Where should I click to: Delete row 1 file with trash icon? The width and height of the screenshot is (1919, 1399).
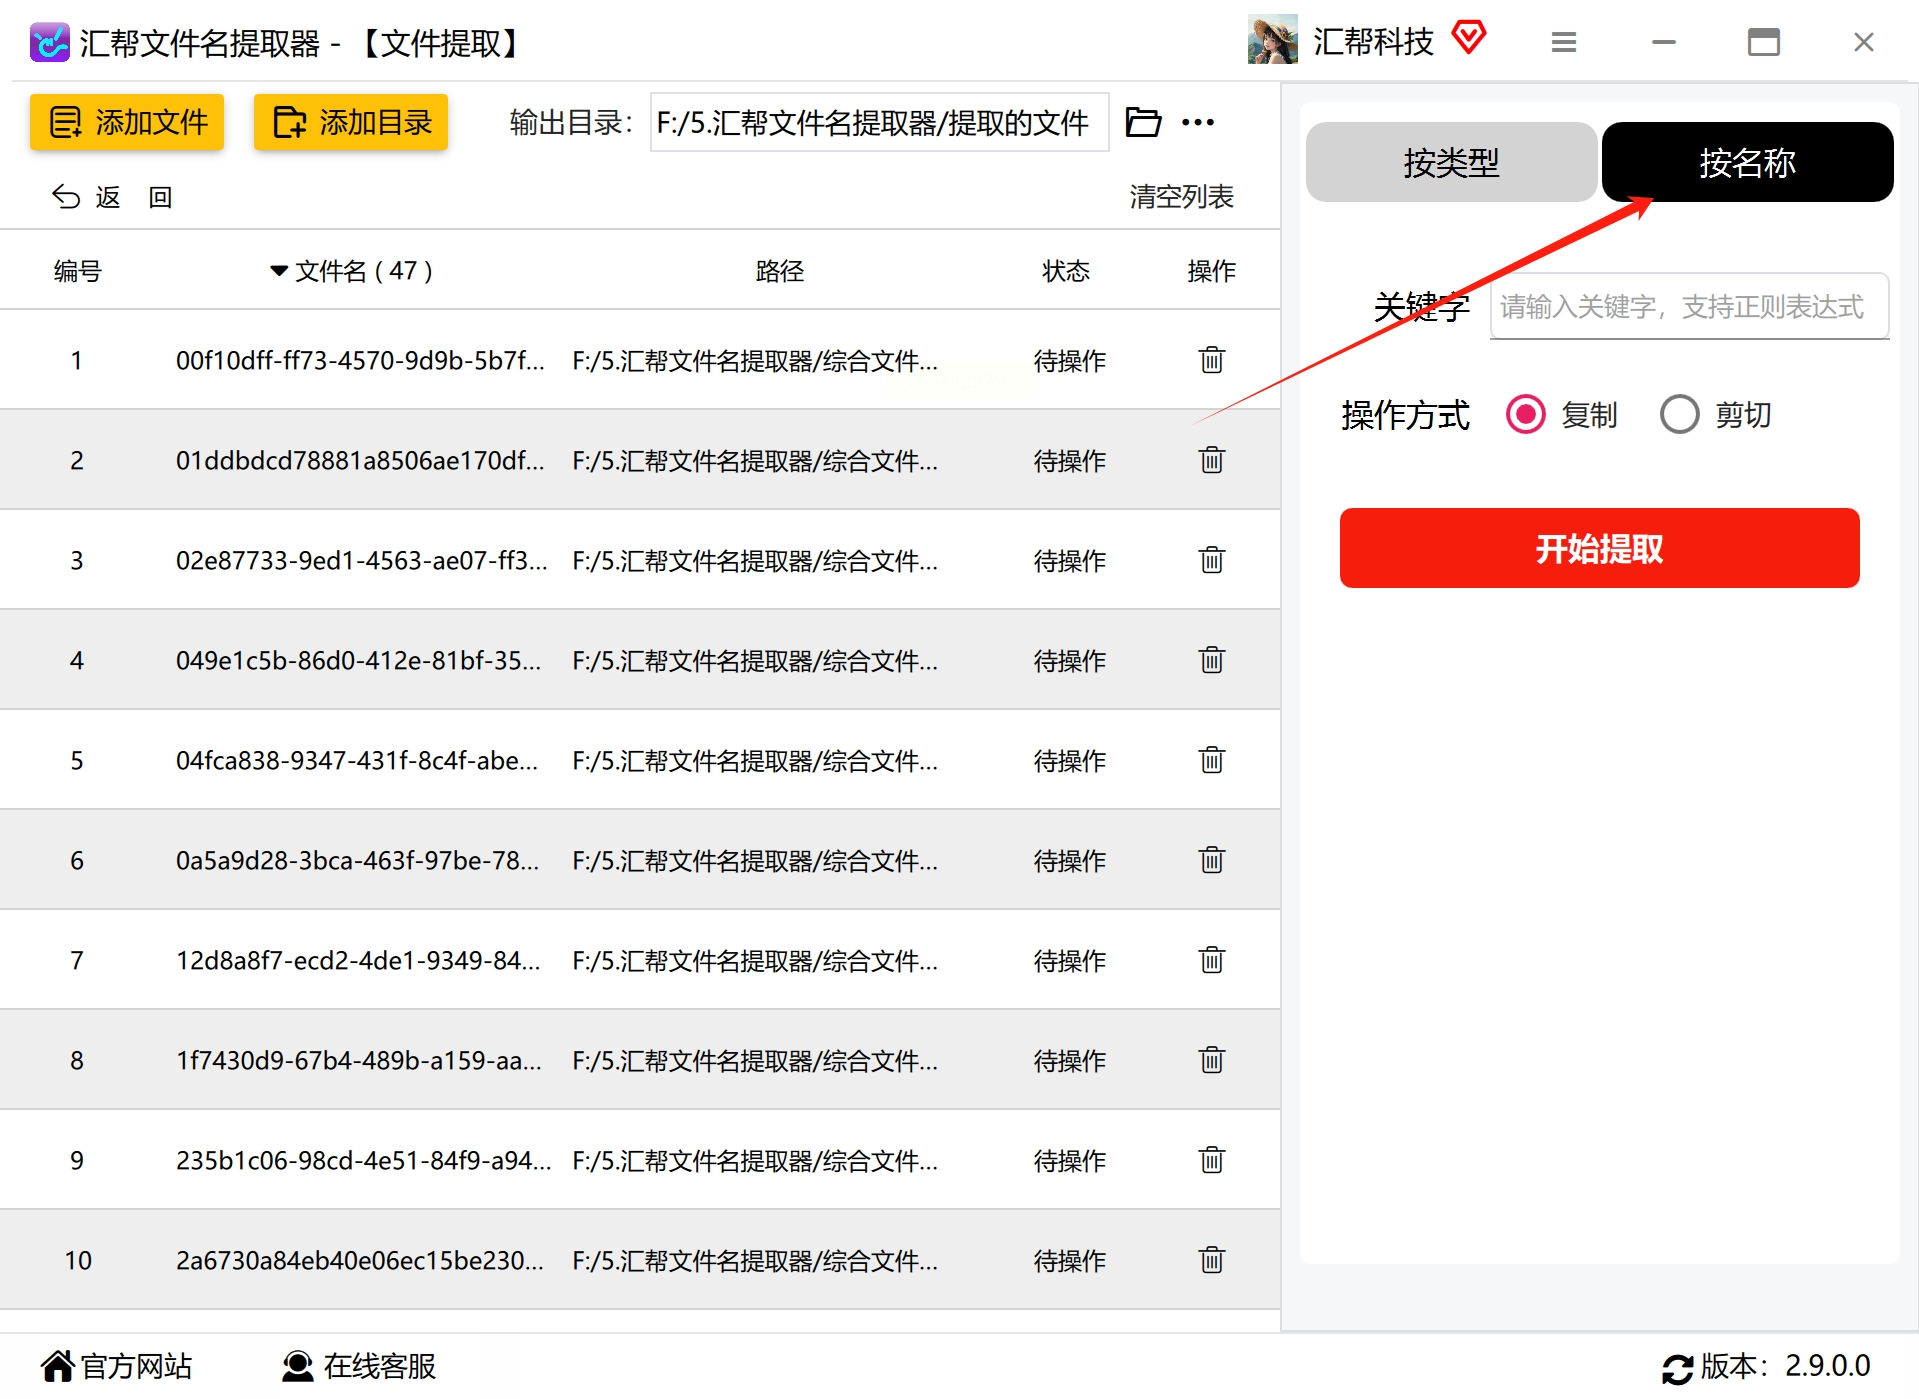tap(1211, 360)
